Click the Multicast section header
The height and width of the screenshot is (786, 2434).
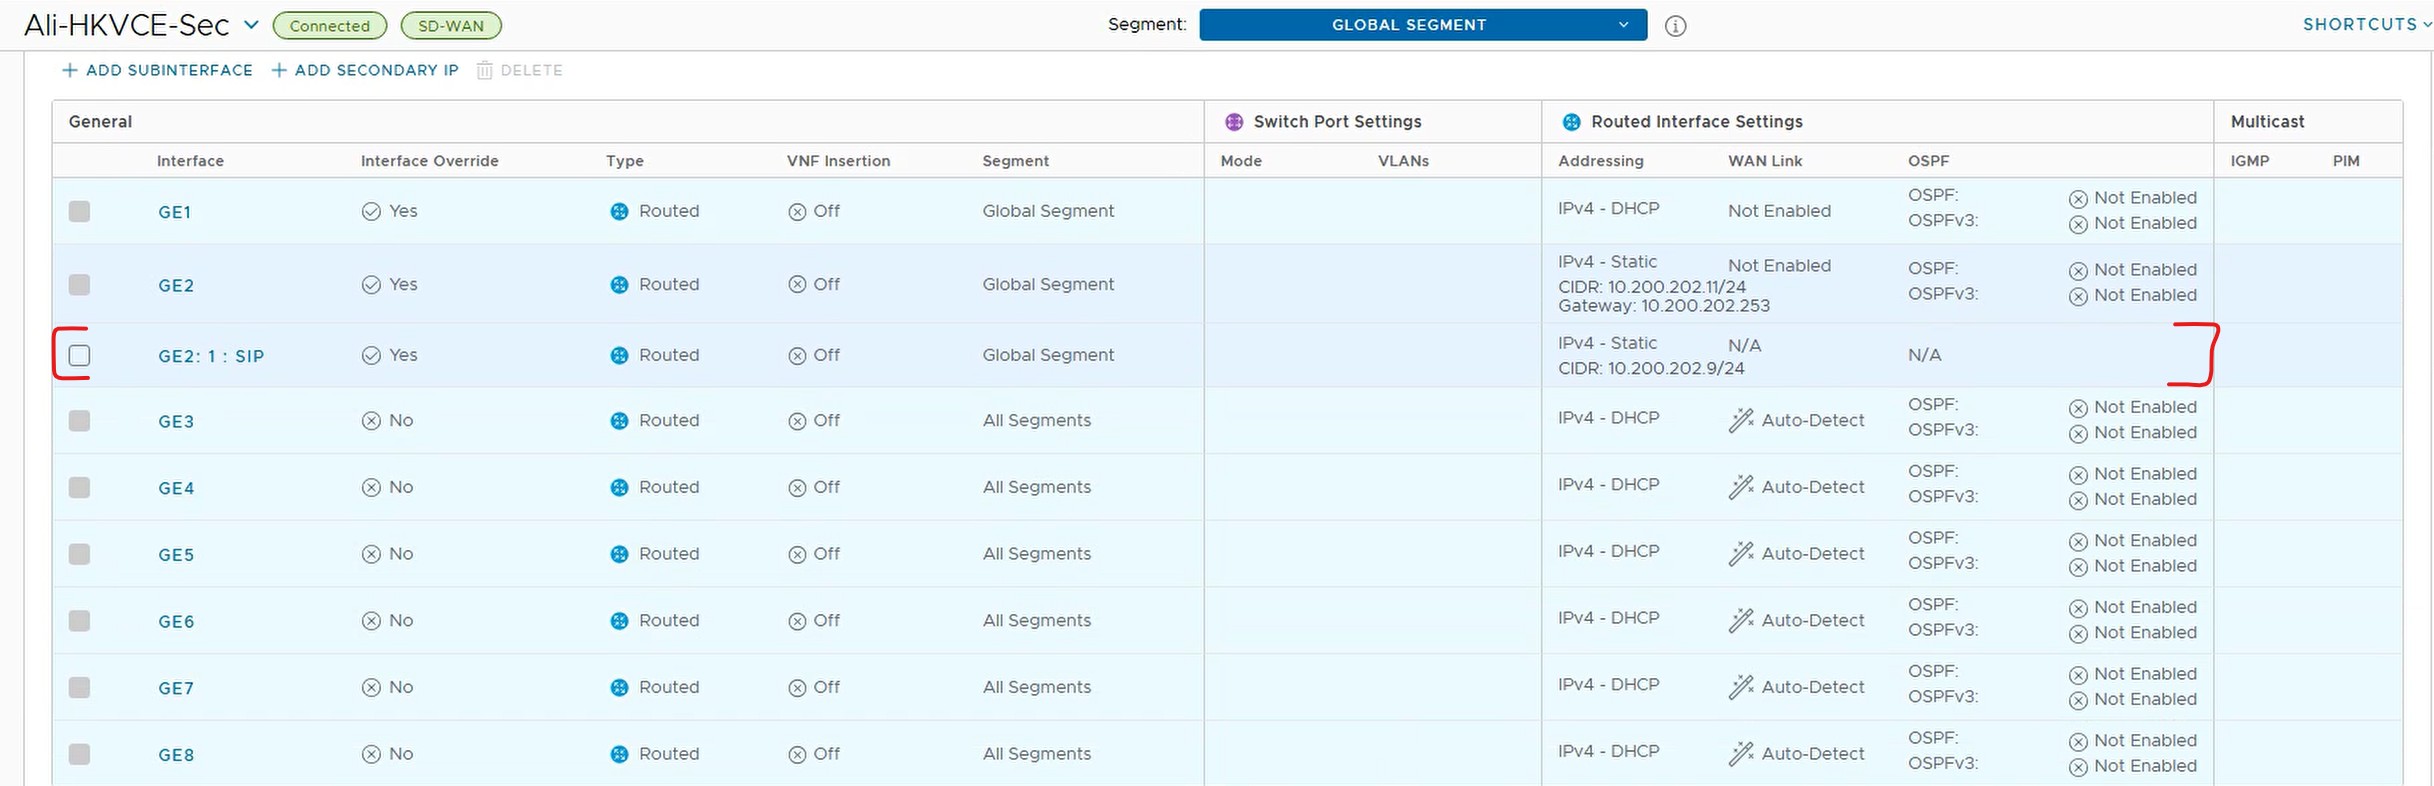2267,122
